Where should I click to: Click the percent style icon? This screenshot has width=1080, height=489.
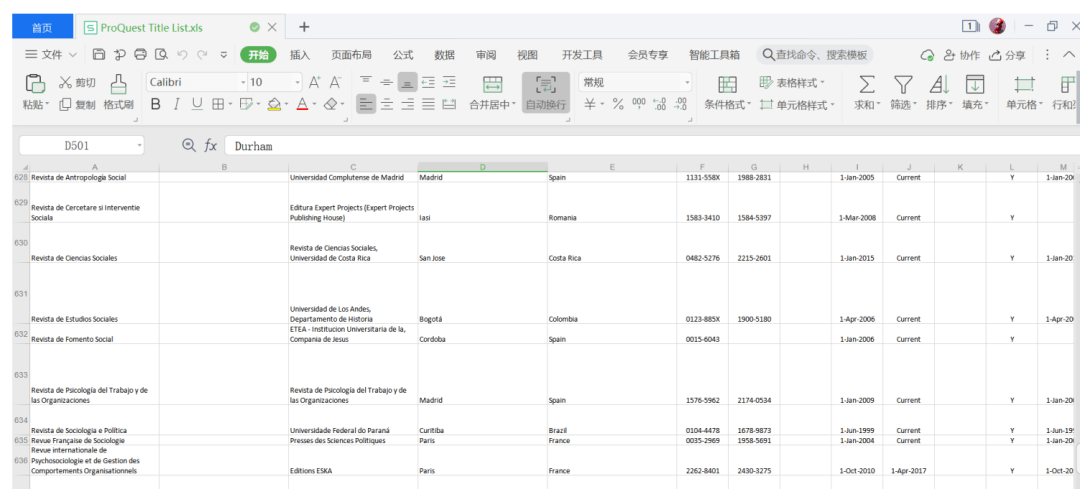(x=618, y=104)
